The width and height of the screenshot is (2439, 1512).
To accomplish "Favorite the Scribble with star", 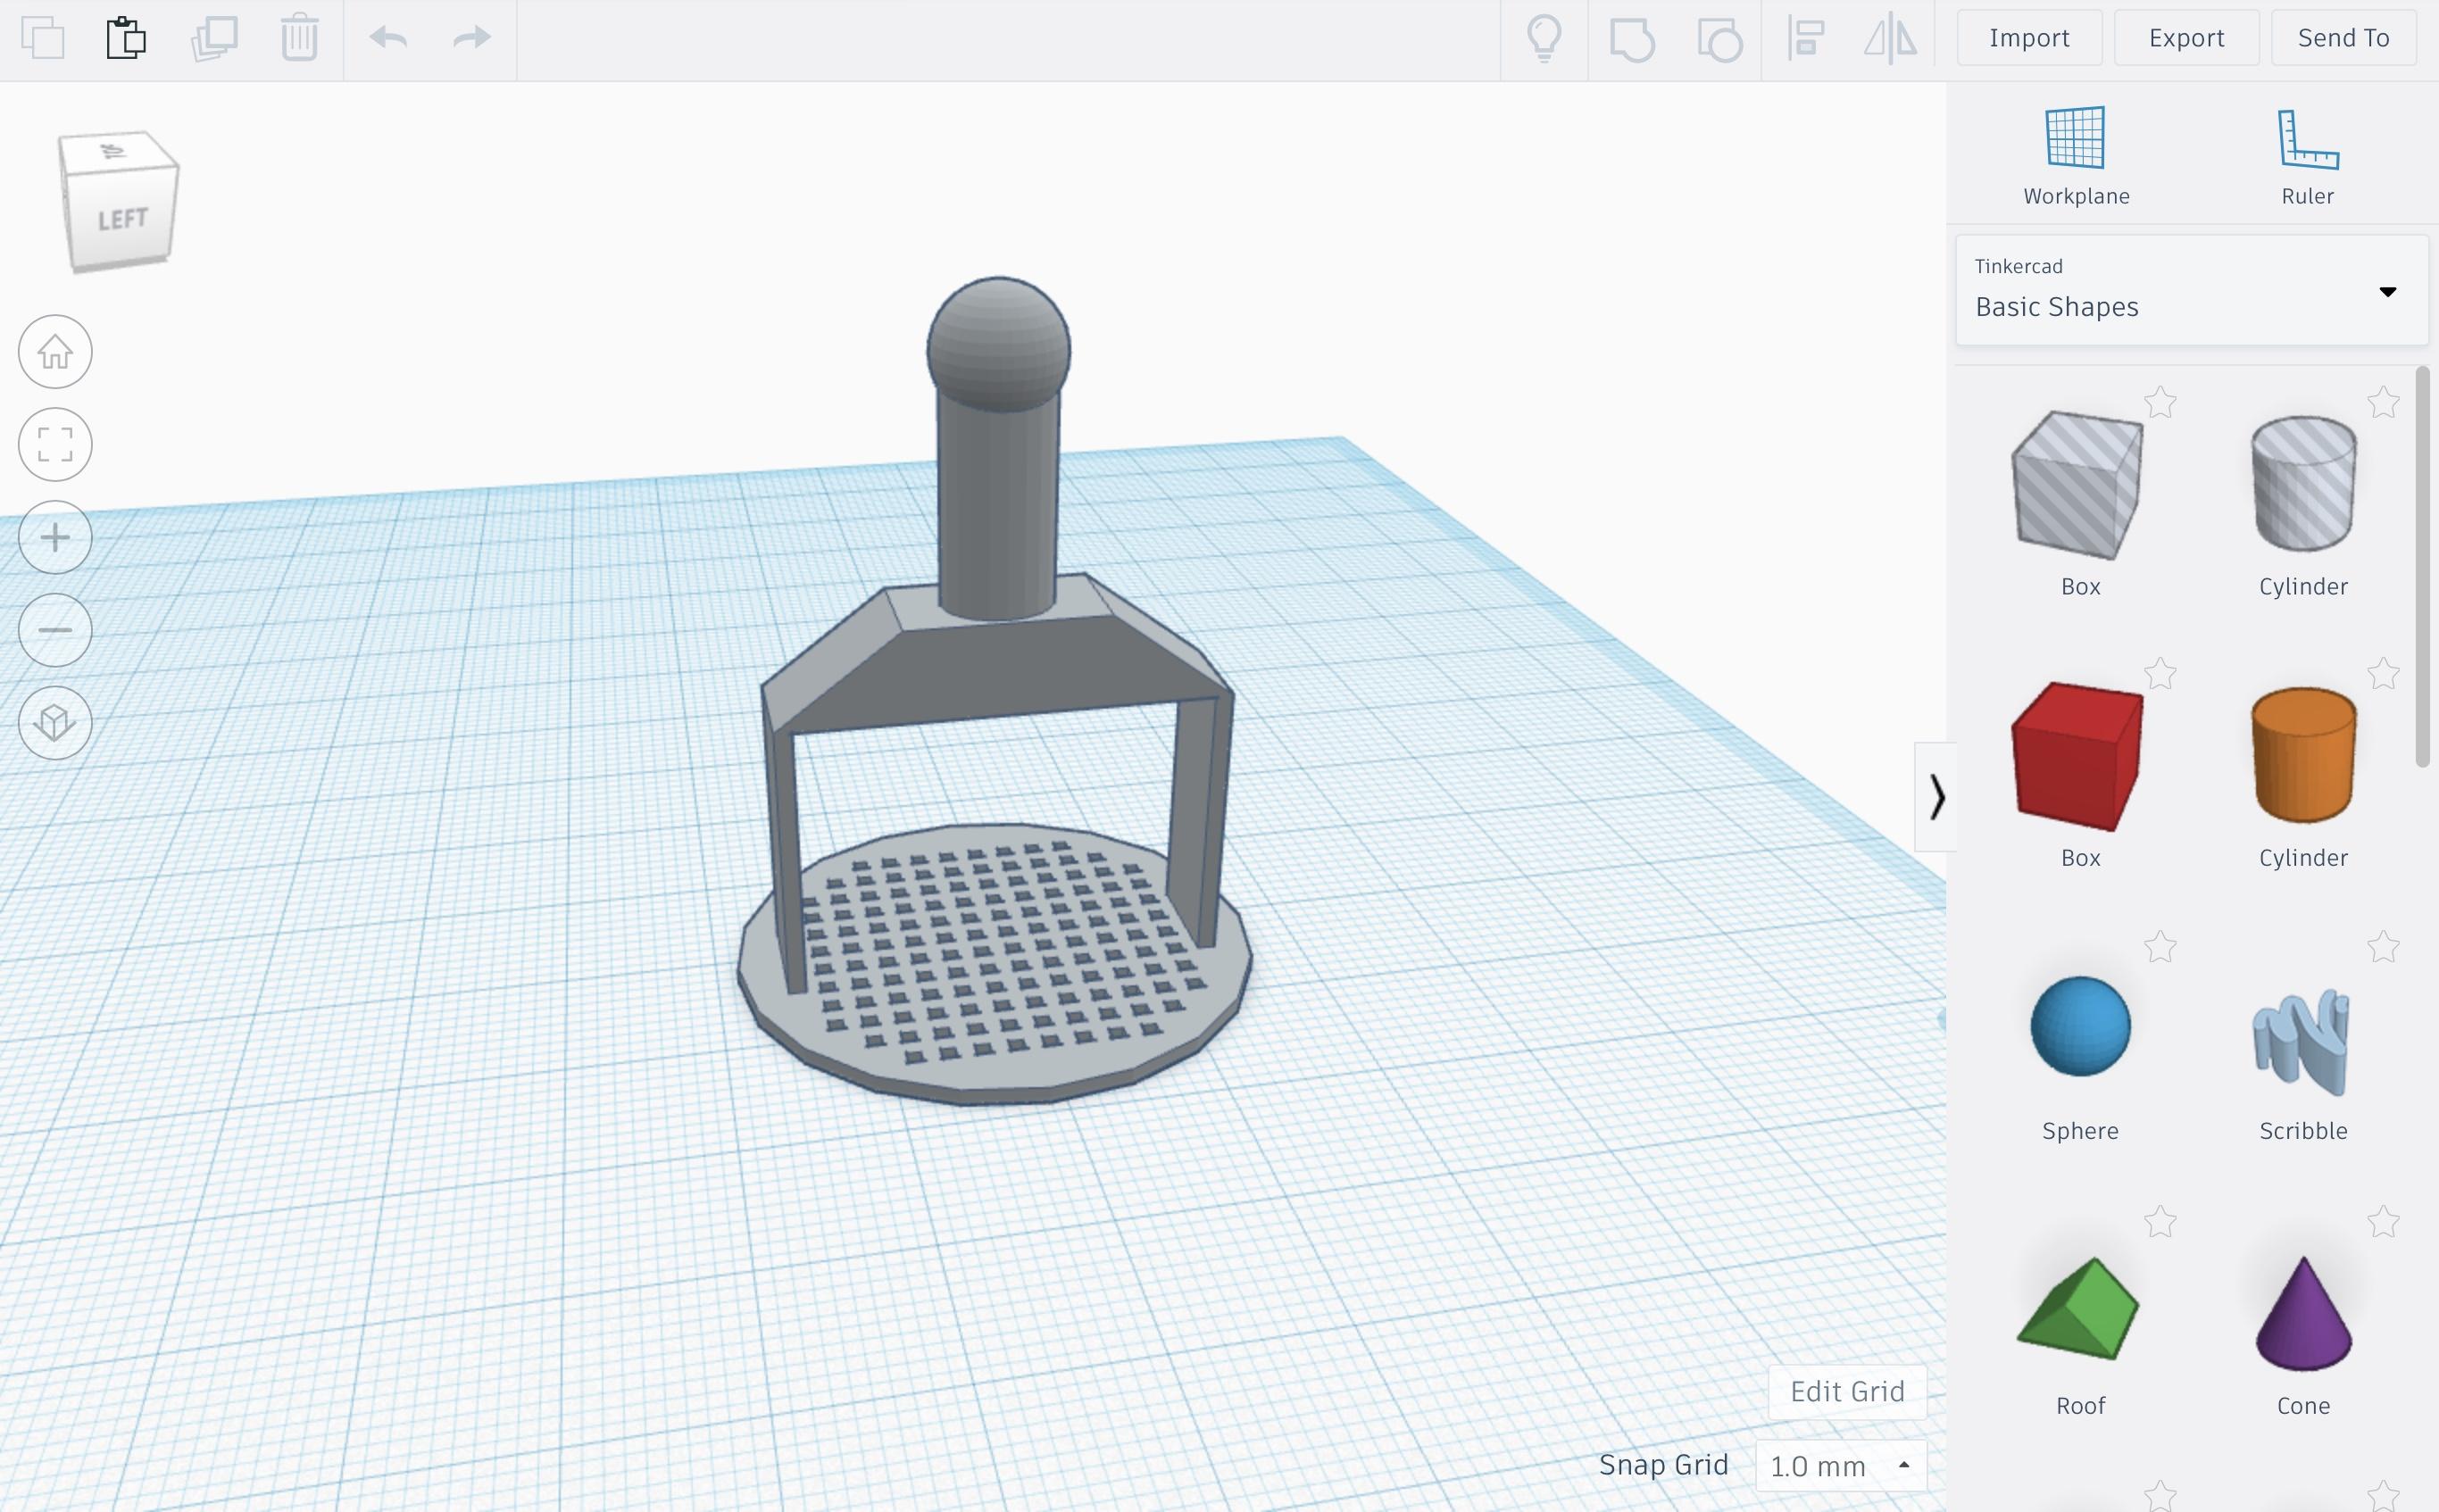I will pos(2383,946).
